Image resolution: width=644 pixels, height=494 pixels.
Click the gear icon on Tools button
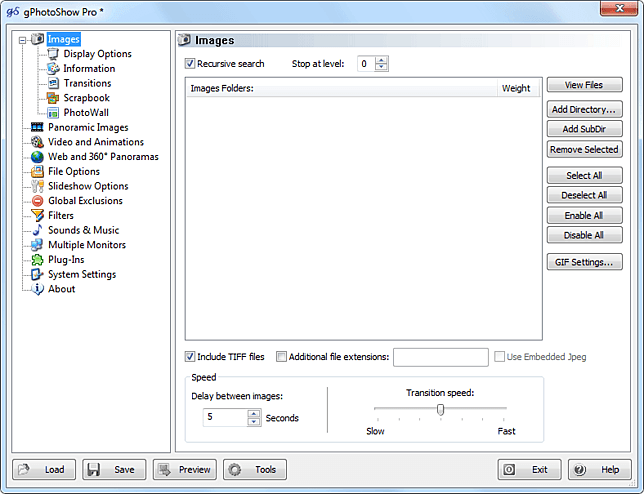[x=235, y=469]
